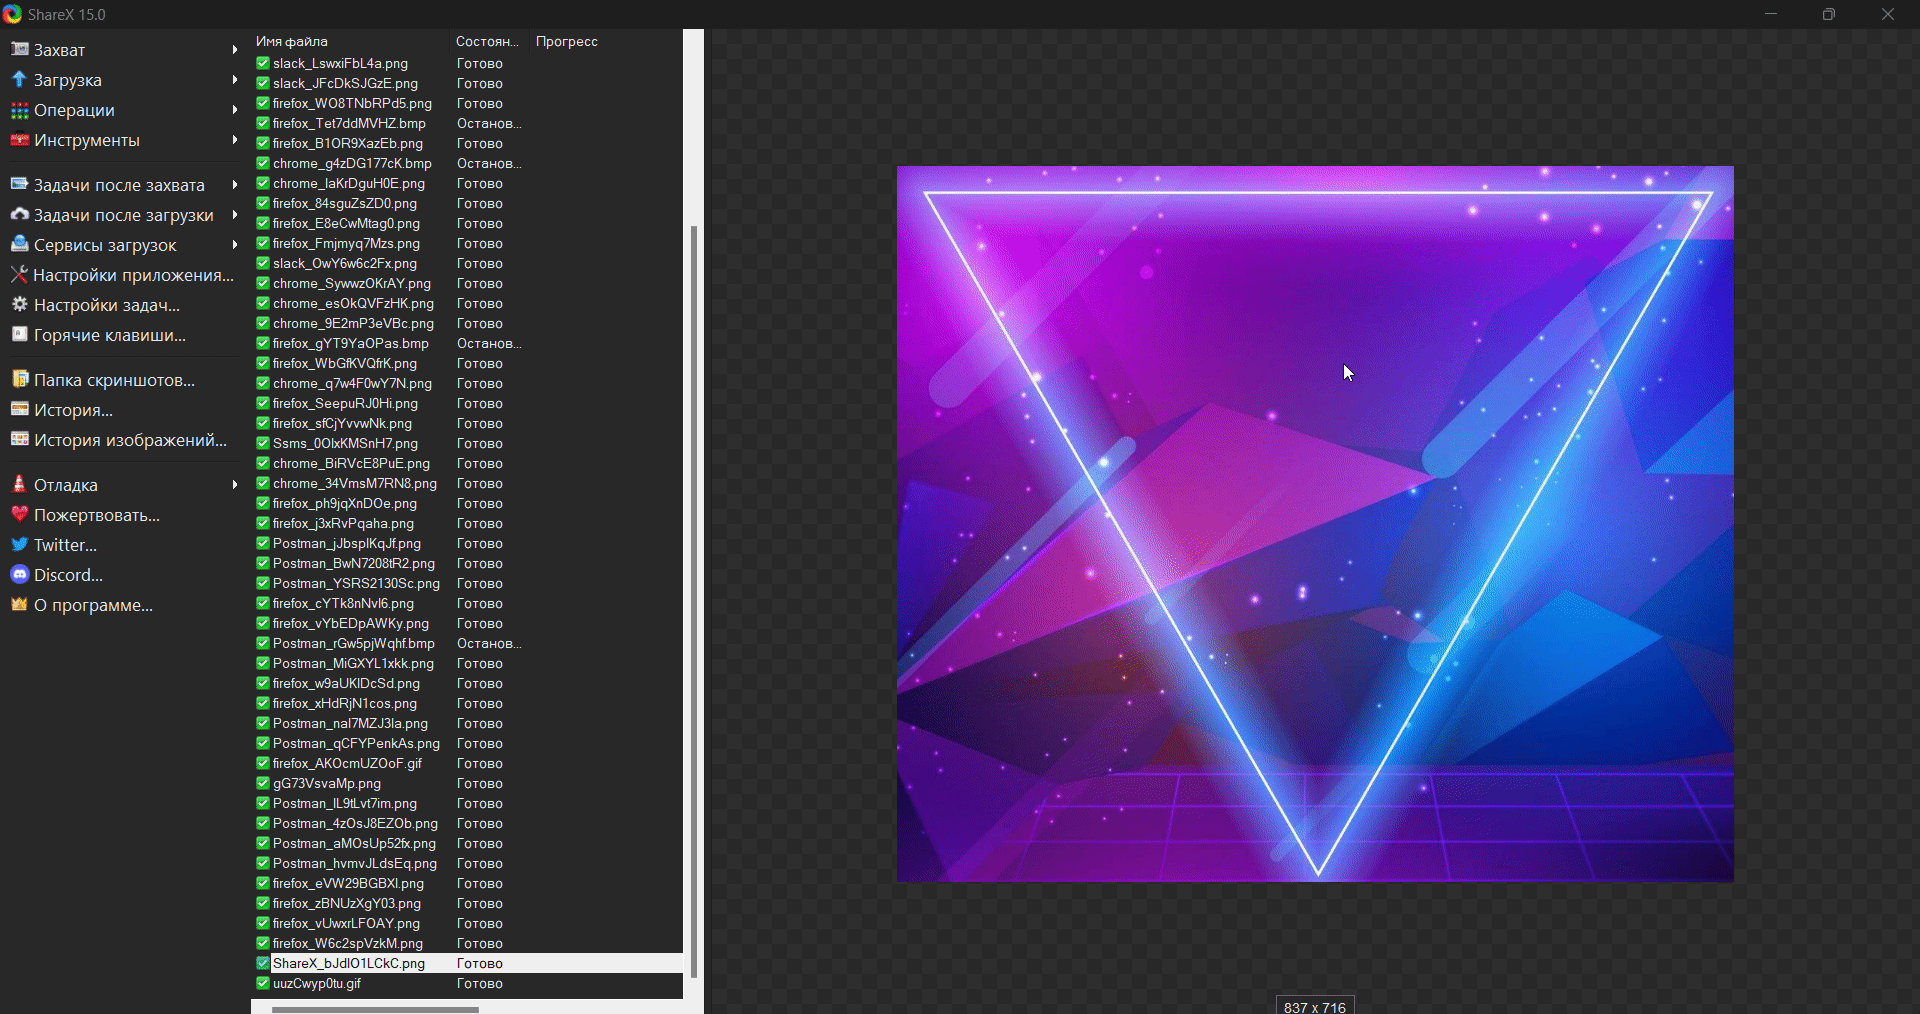The height and width of the screenshot is (1014, 1920).
Task: Open the Горячие клавиши menu item
Action: 123,334
